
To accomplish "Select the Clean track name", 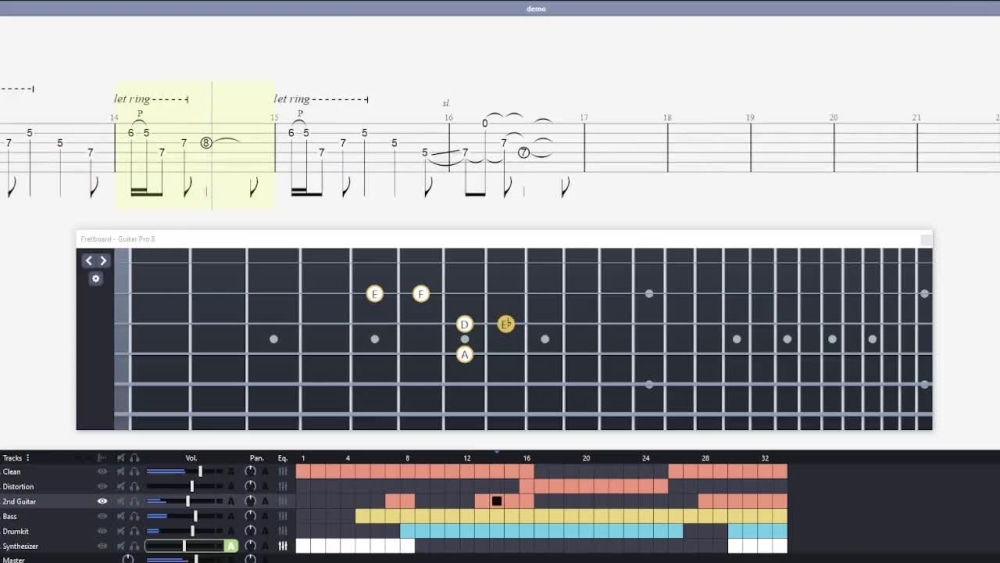I will coord(11,472).
